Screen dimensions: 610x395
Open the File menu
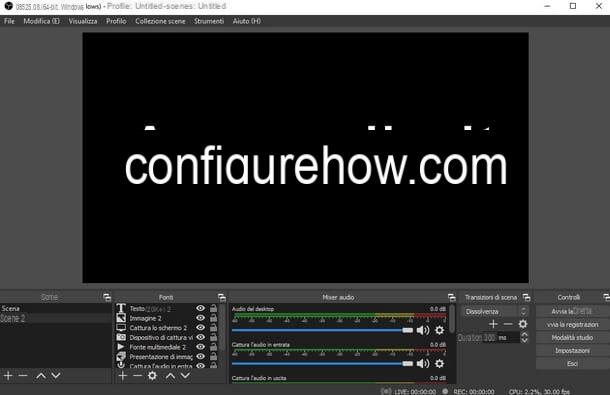(9, 21)
